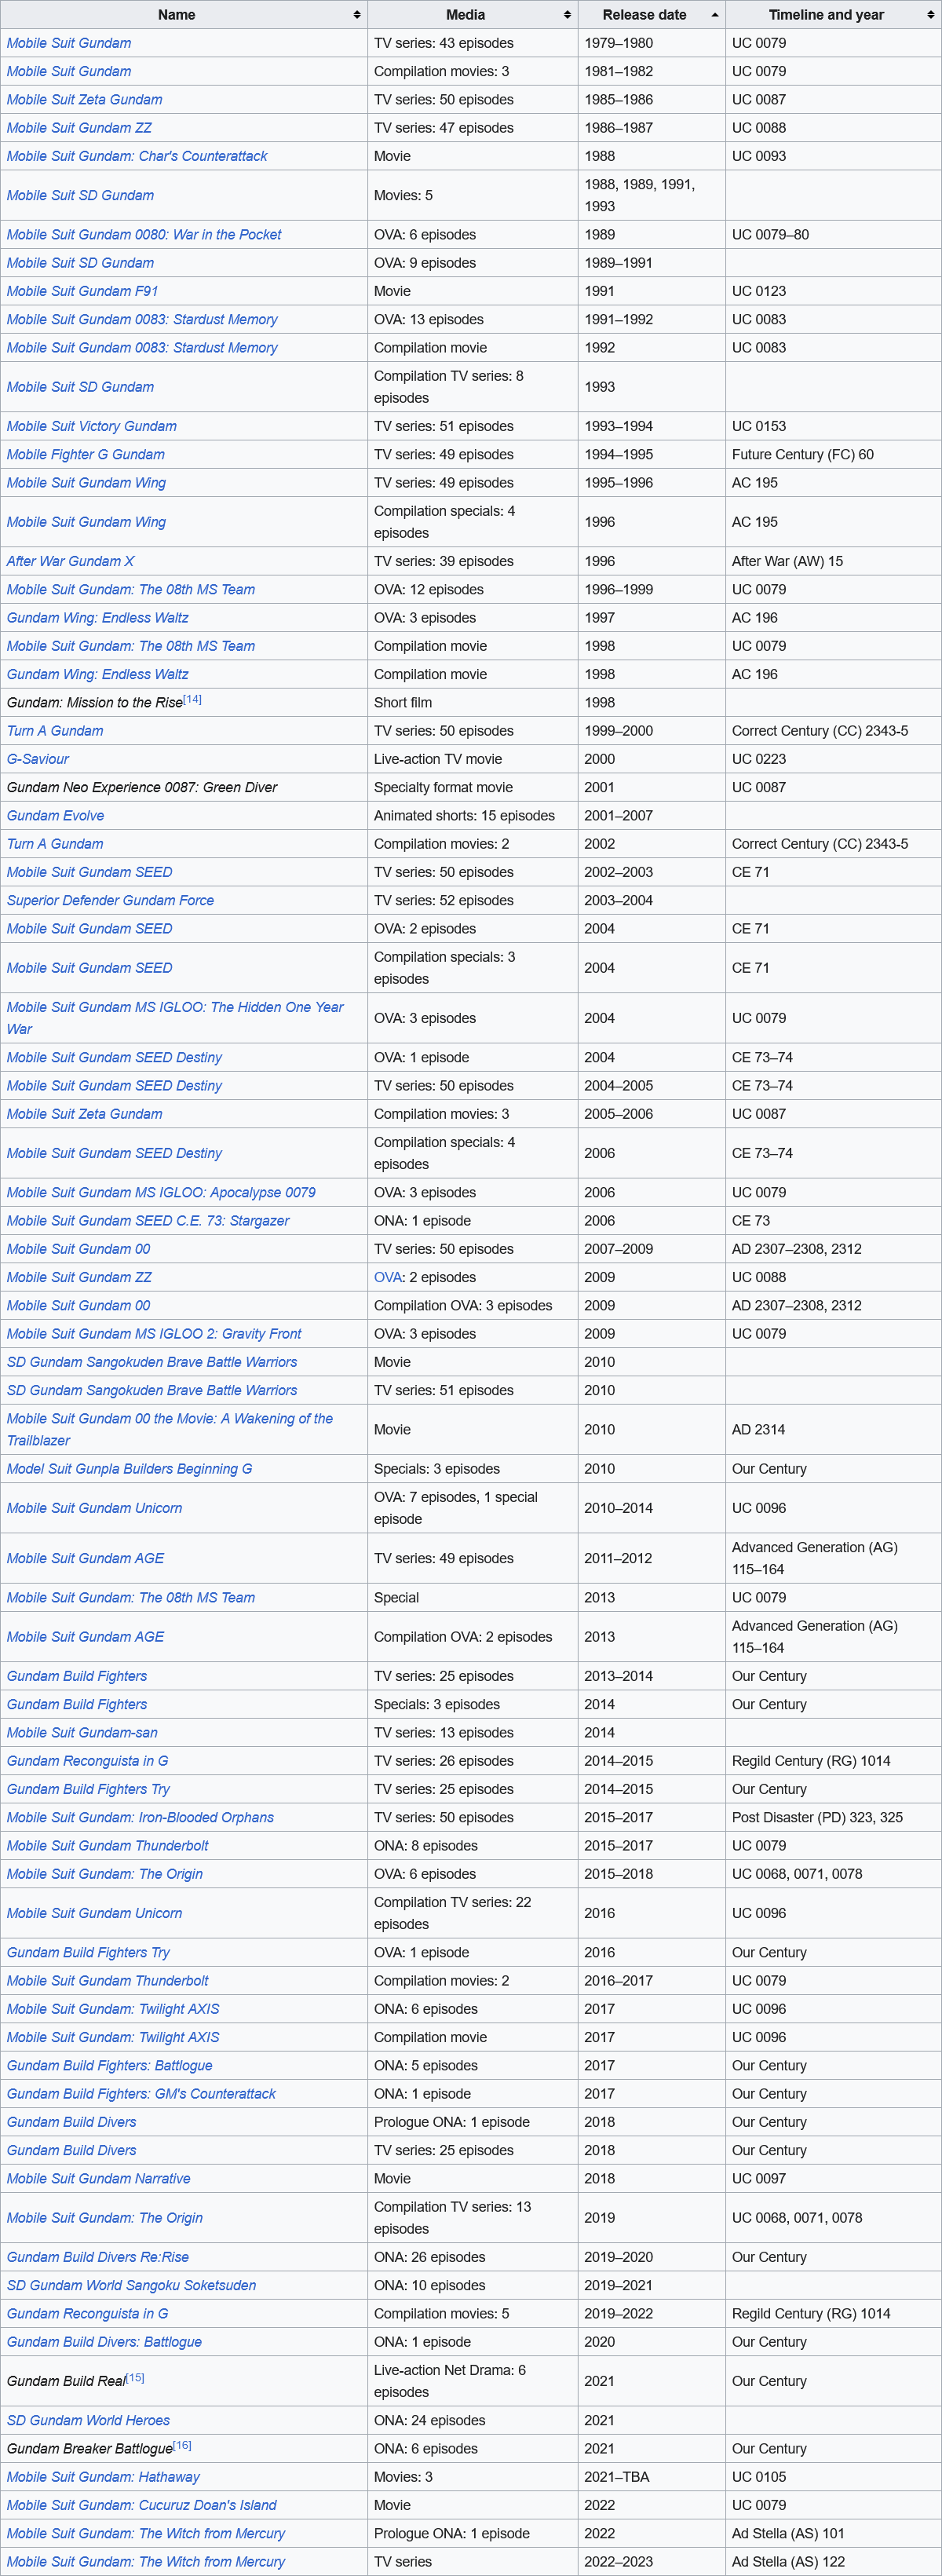
Task: Open Gundam Evolve link
Action: click(x=55, y=816)
